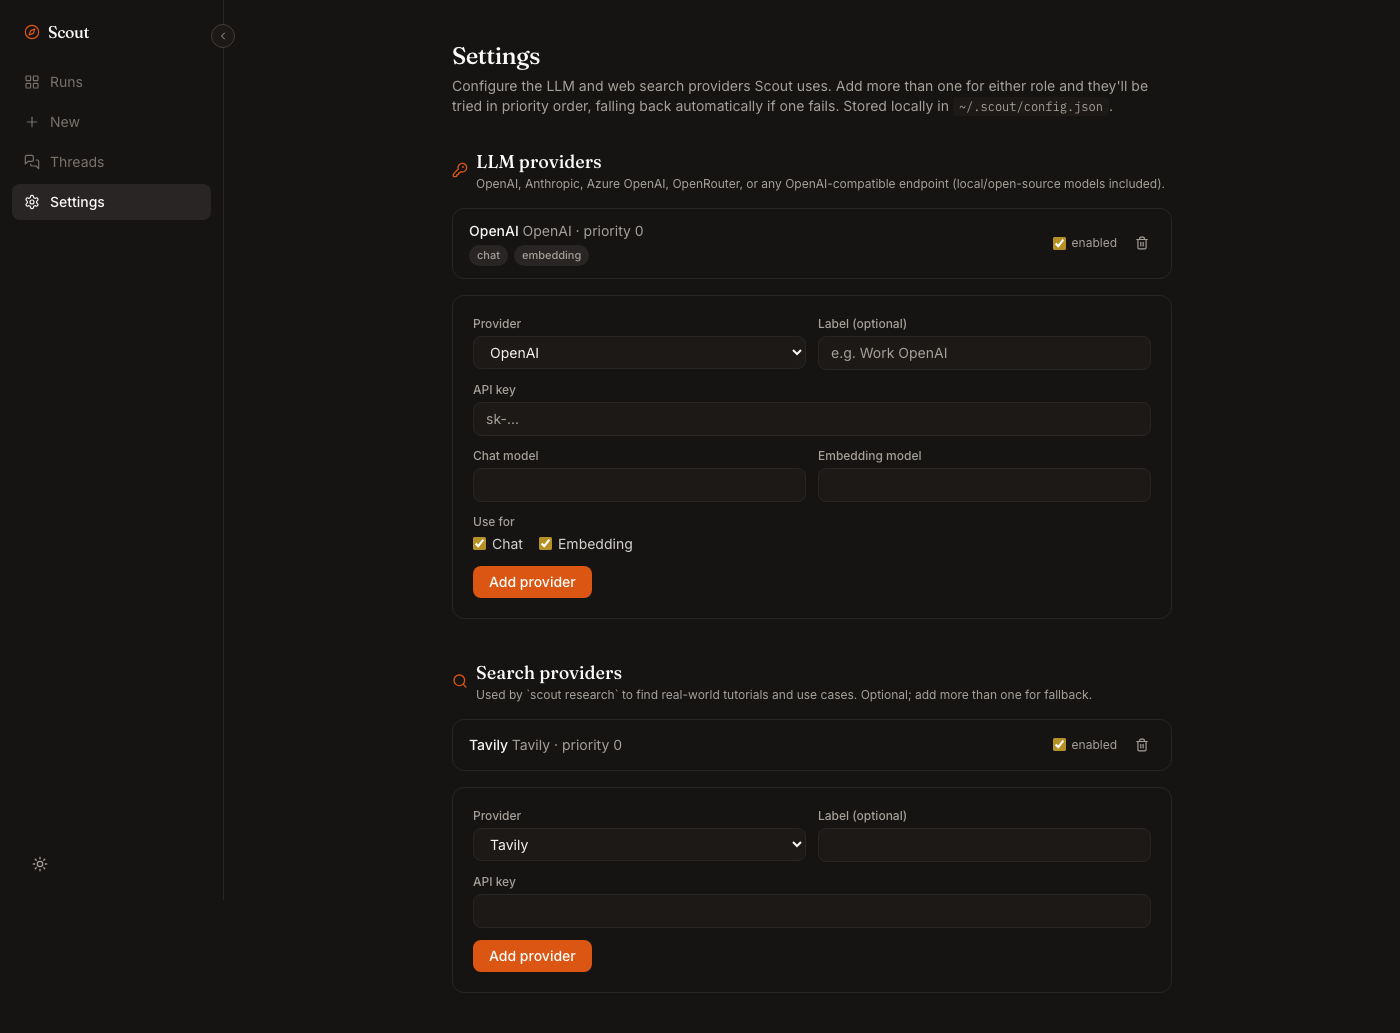
Task: Uncheck the Embedding use-for checkbox
Action: click(x=546, y=544)
